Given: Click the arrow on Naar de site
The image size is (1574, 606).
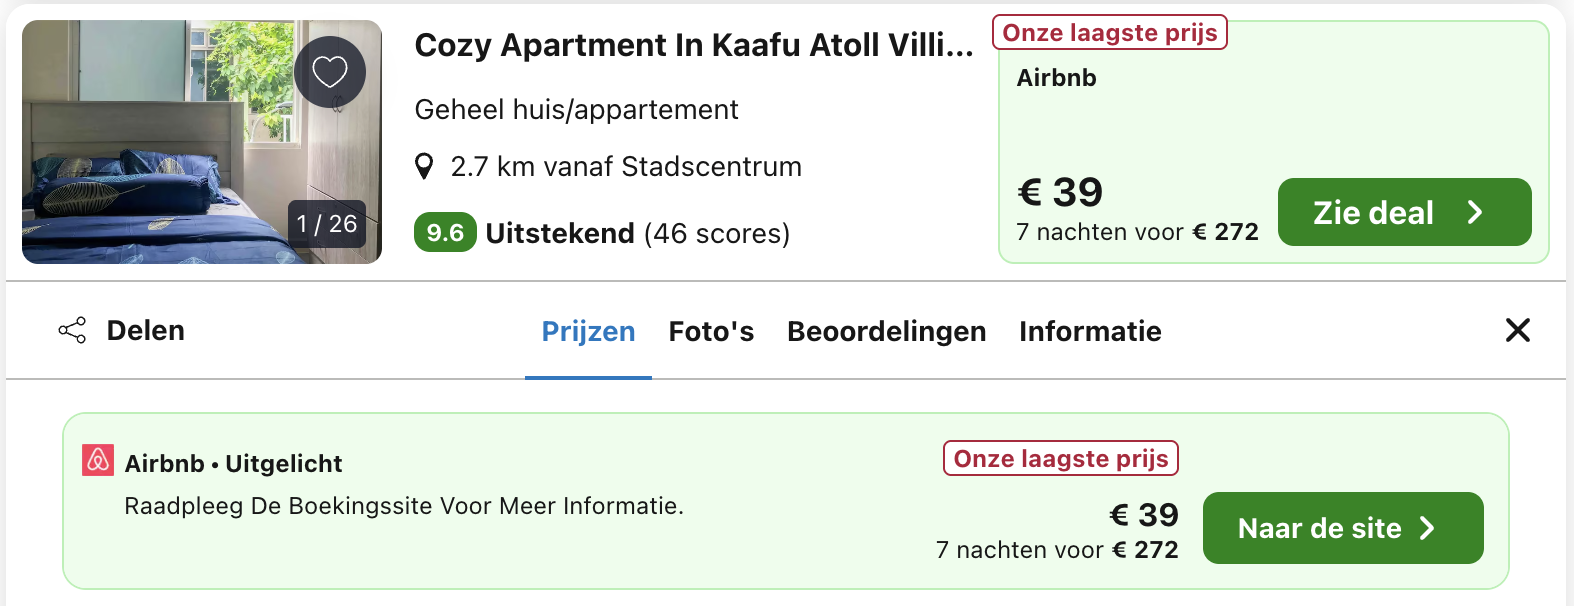Looking at the screenshot, I should click(x=1428, y=528).
